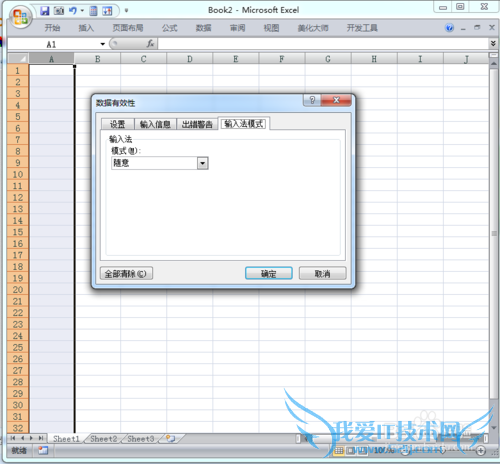
Task: Click the calculator icon in quick access toolbar
Action: (94, 11)
